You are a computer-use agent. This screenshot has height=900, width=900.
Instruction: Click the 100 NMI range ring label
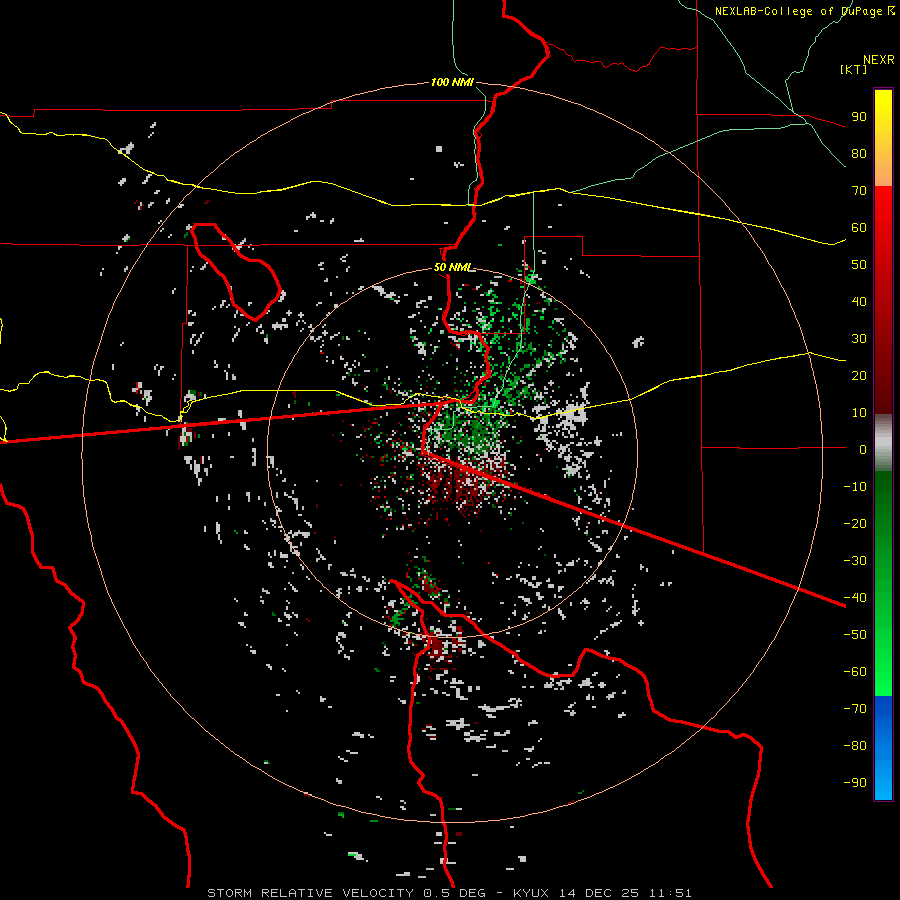(452, 82)
